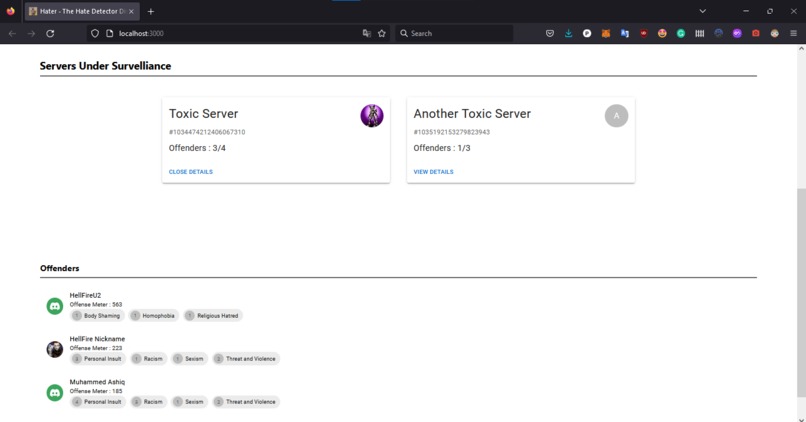The image size is (806, 422).
Task: Open the vertical bars extension icon
Action: (700, 33)
